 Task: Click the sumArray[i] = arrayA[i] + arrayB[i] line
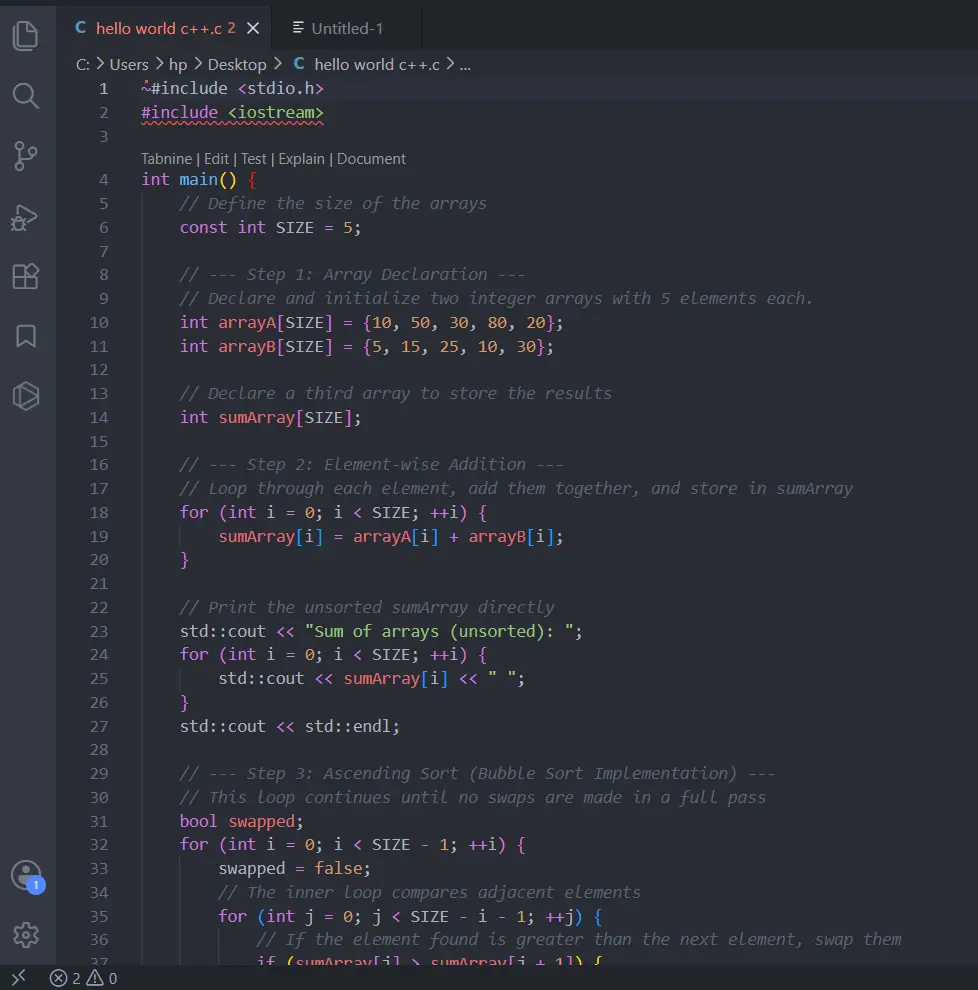(x=391, y=537)
